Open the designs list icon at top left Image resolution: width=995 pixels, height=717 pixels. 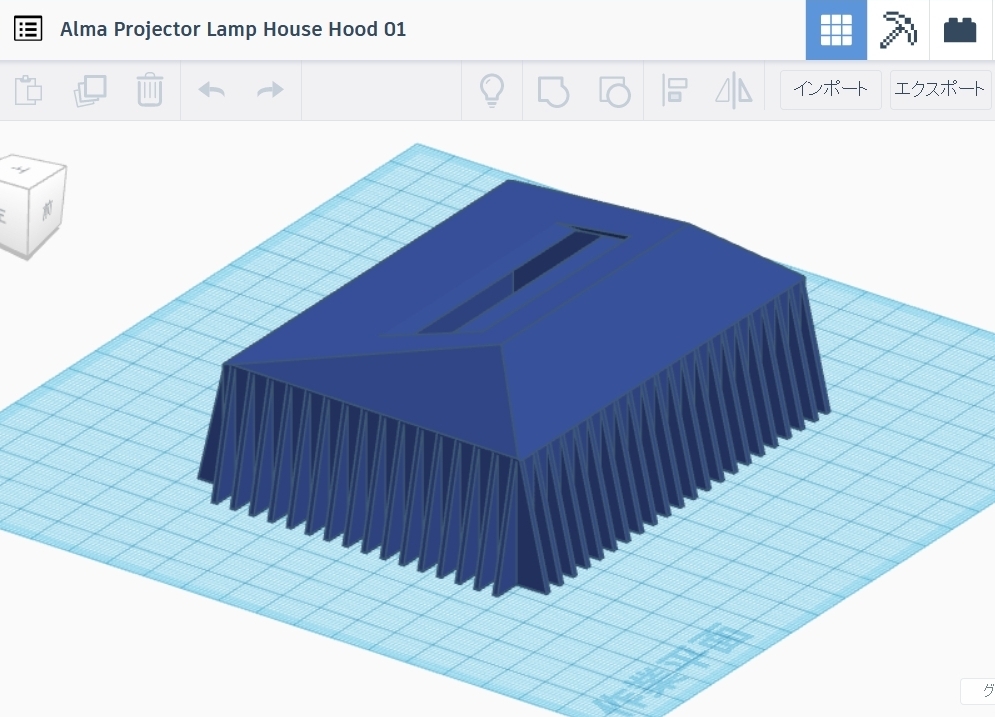[28, 29]
